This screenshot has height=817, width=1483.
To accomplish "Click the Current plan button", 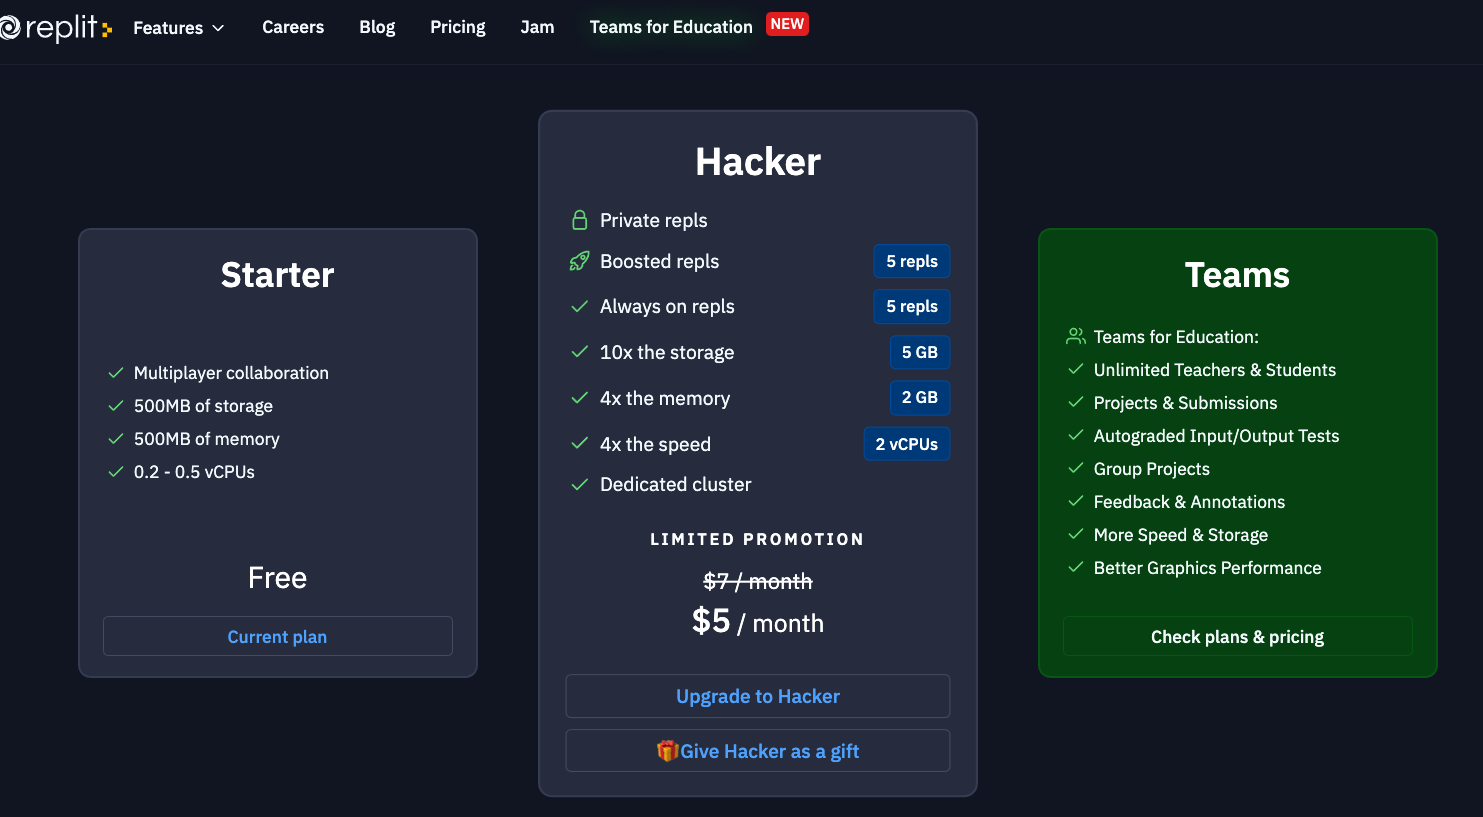I will click(278, 636).
